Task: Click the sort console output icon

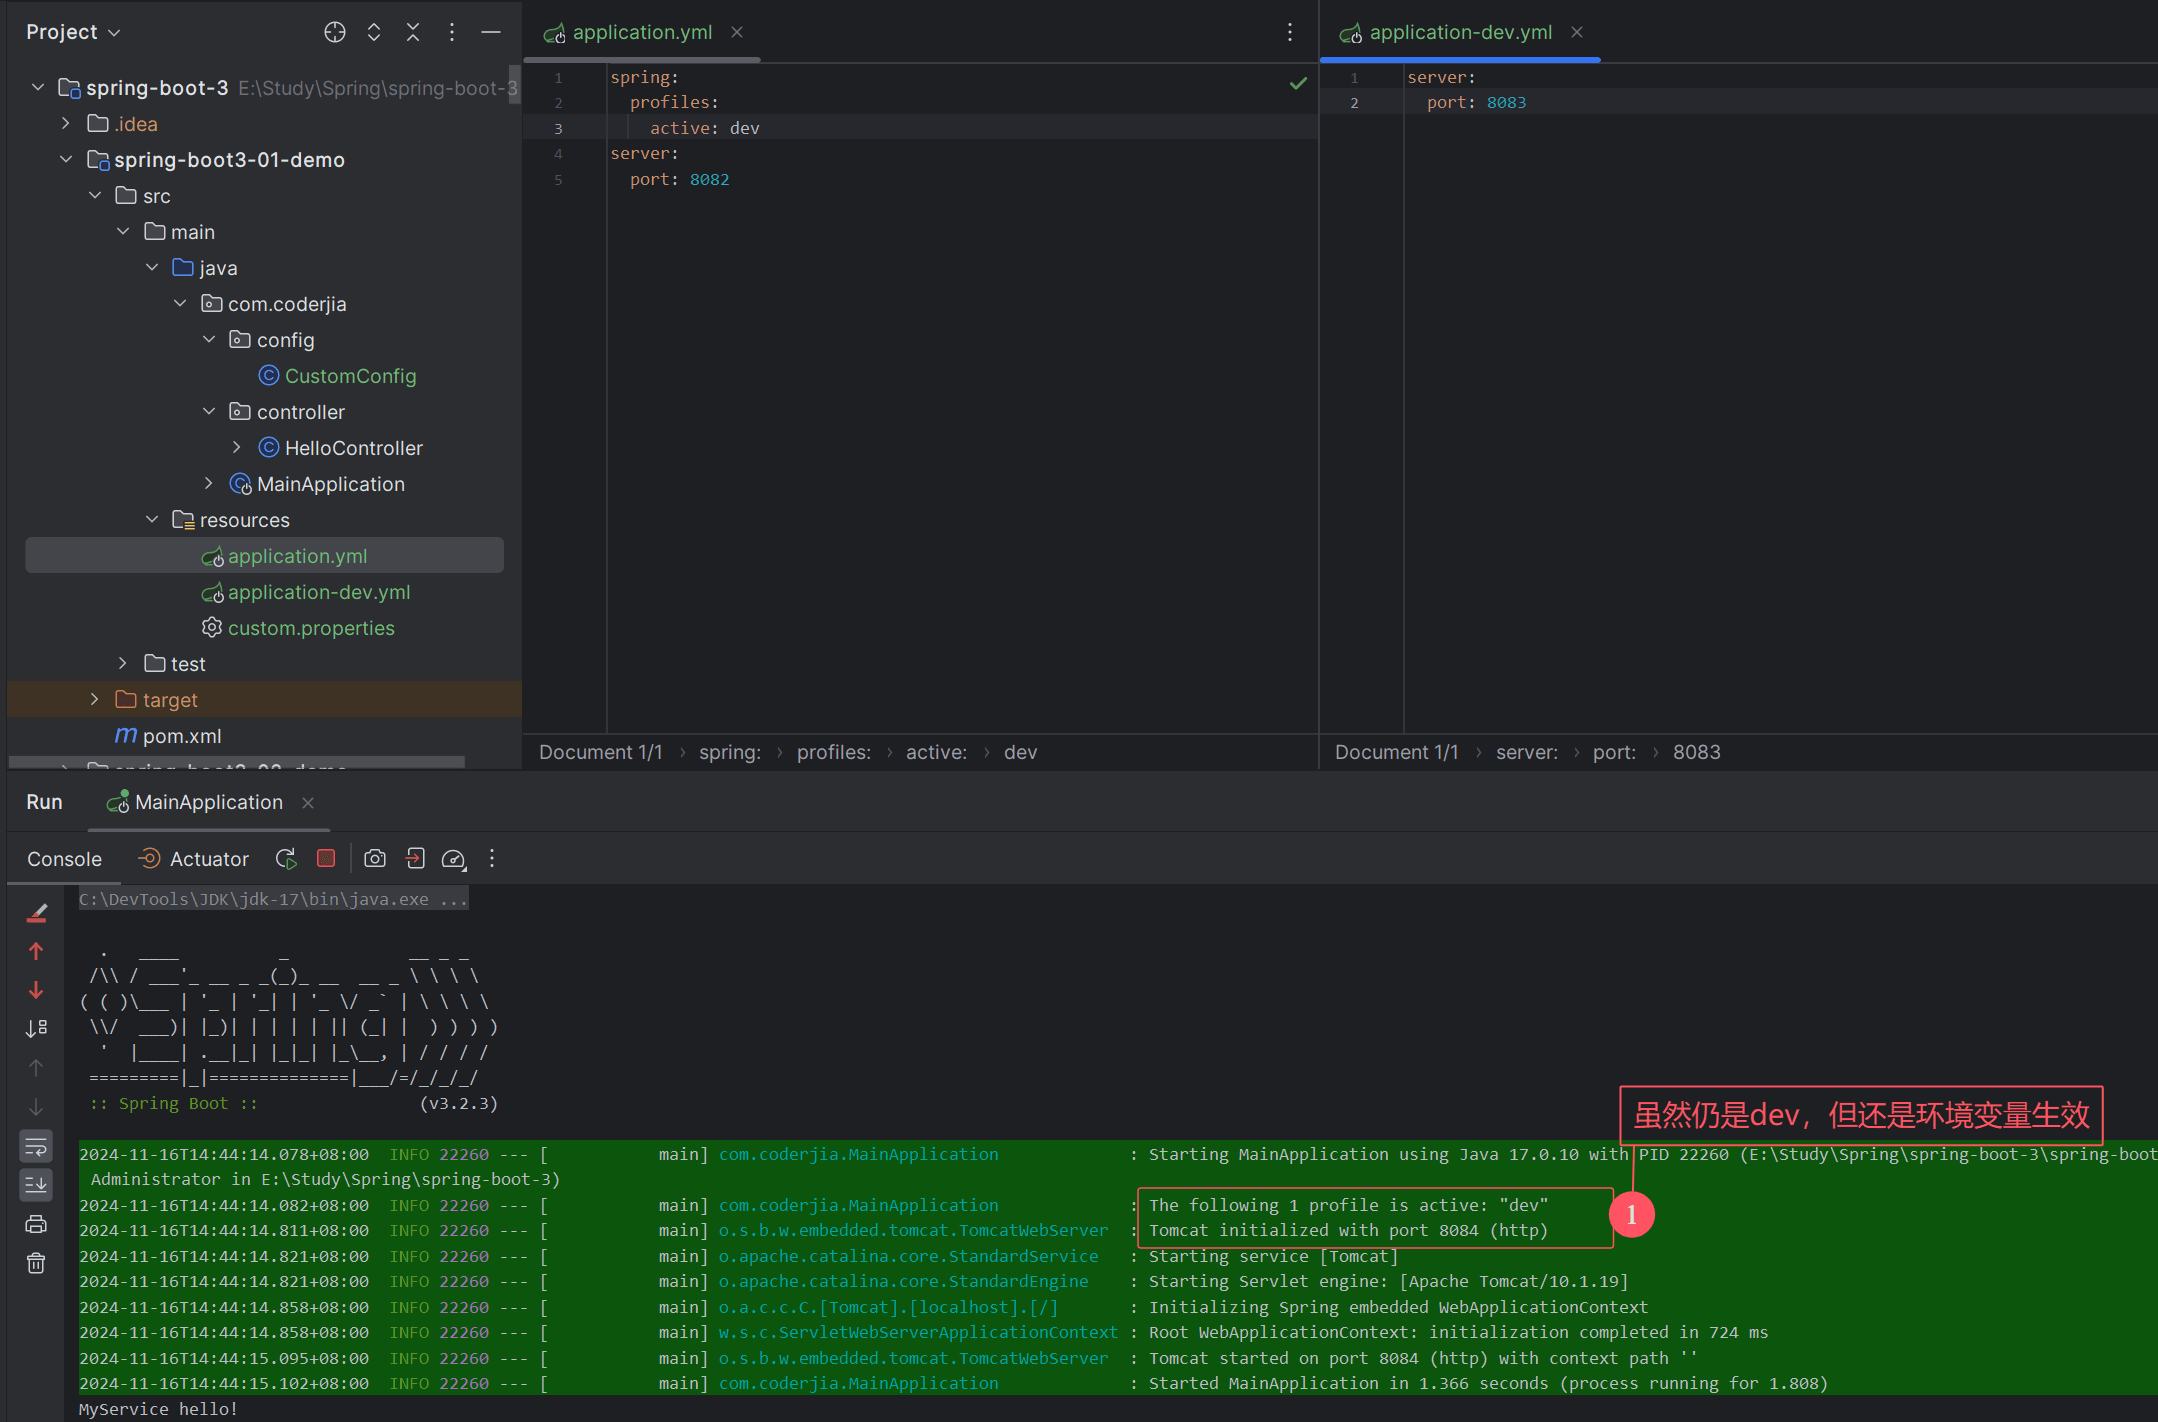Action: click(37, 1028)
